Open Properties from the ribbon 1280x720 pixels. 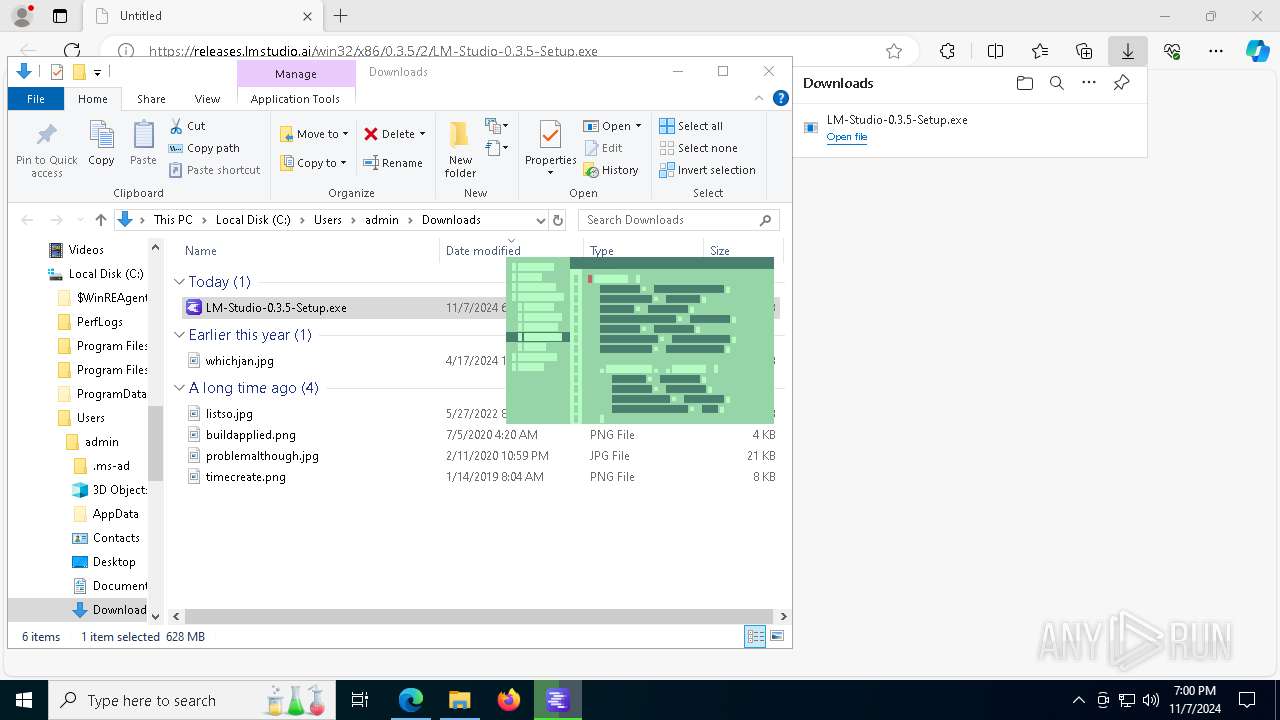[550, 149]
